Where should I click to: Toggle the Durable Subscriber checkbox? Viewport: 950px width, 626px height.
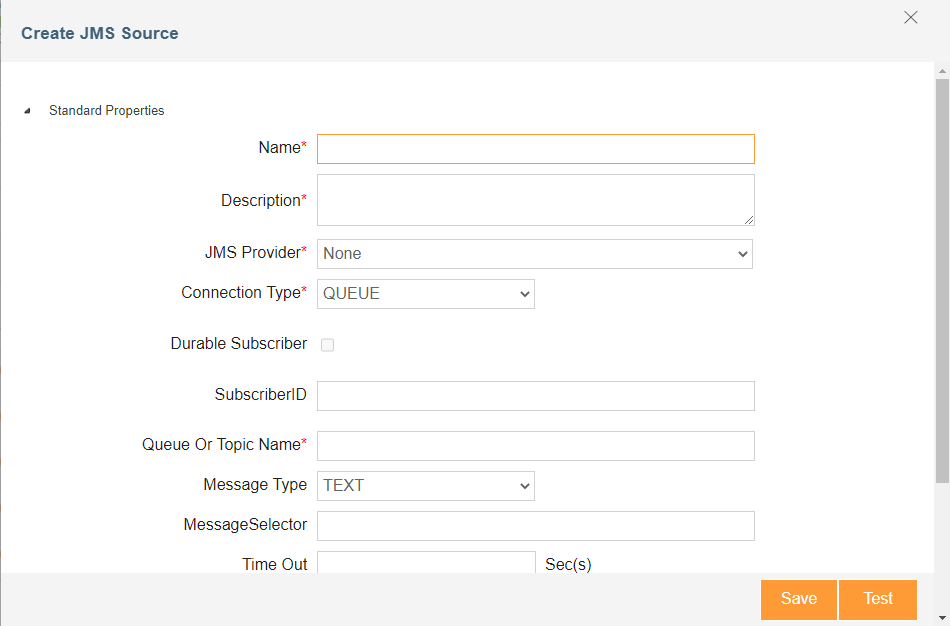click(327, 345)
